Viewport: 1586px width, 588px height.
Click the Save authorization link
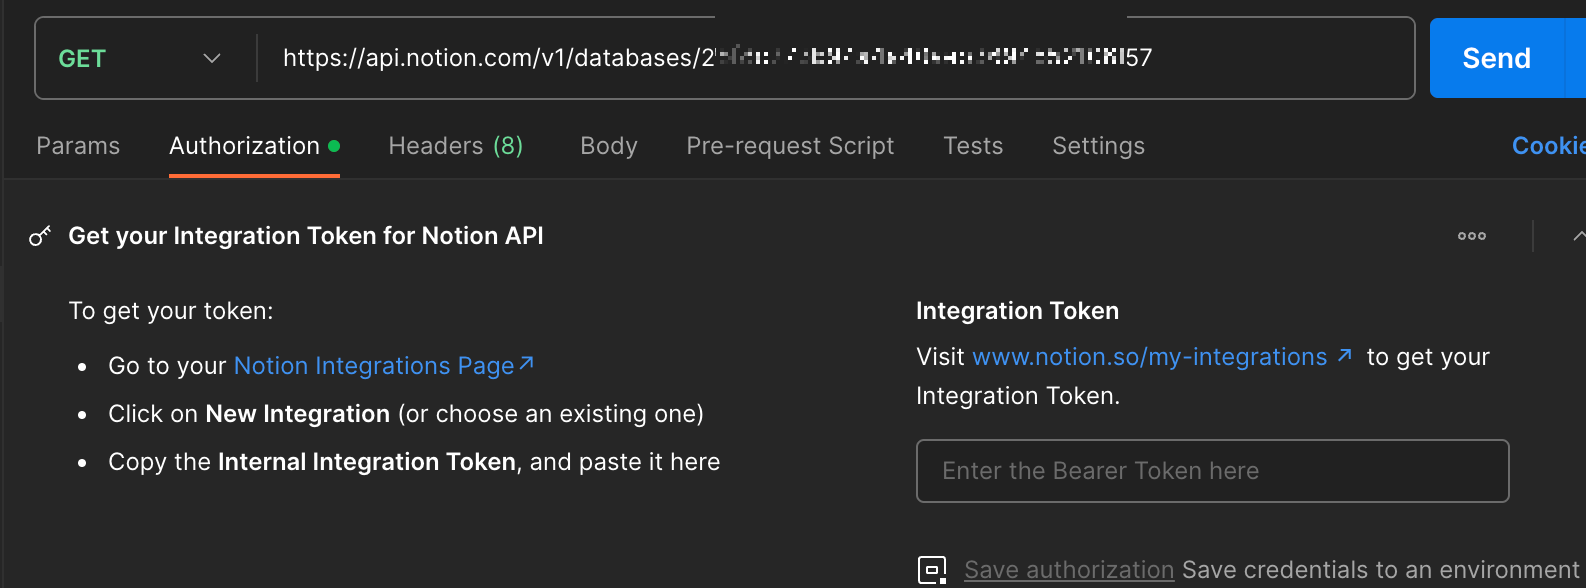1069,570
